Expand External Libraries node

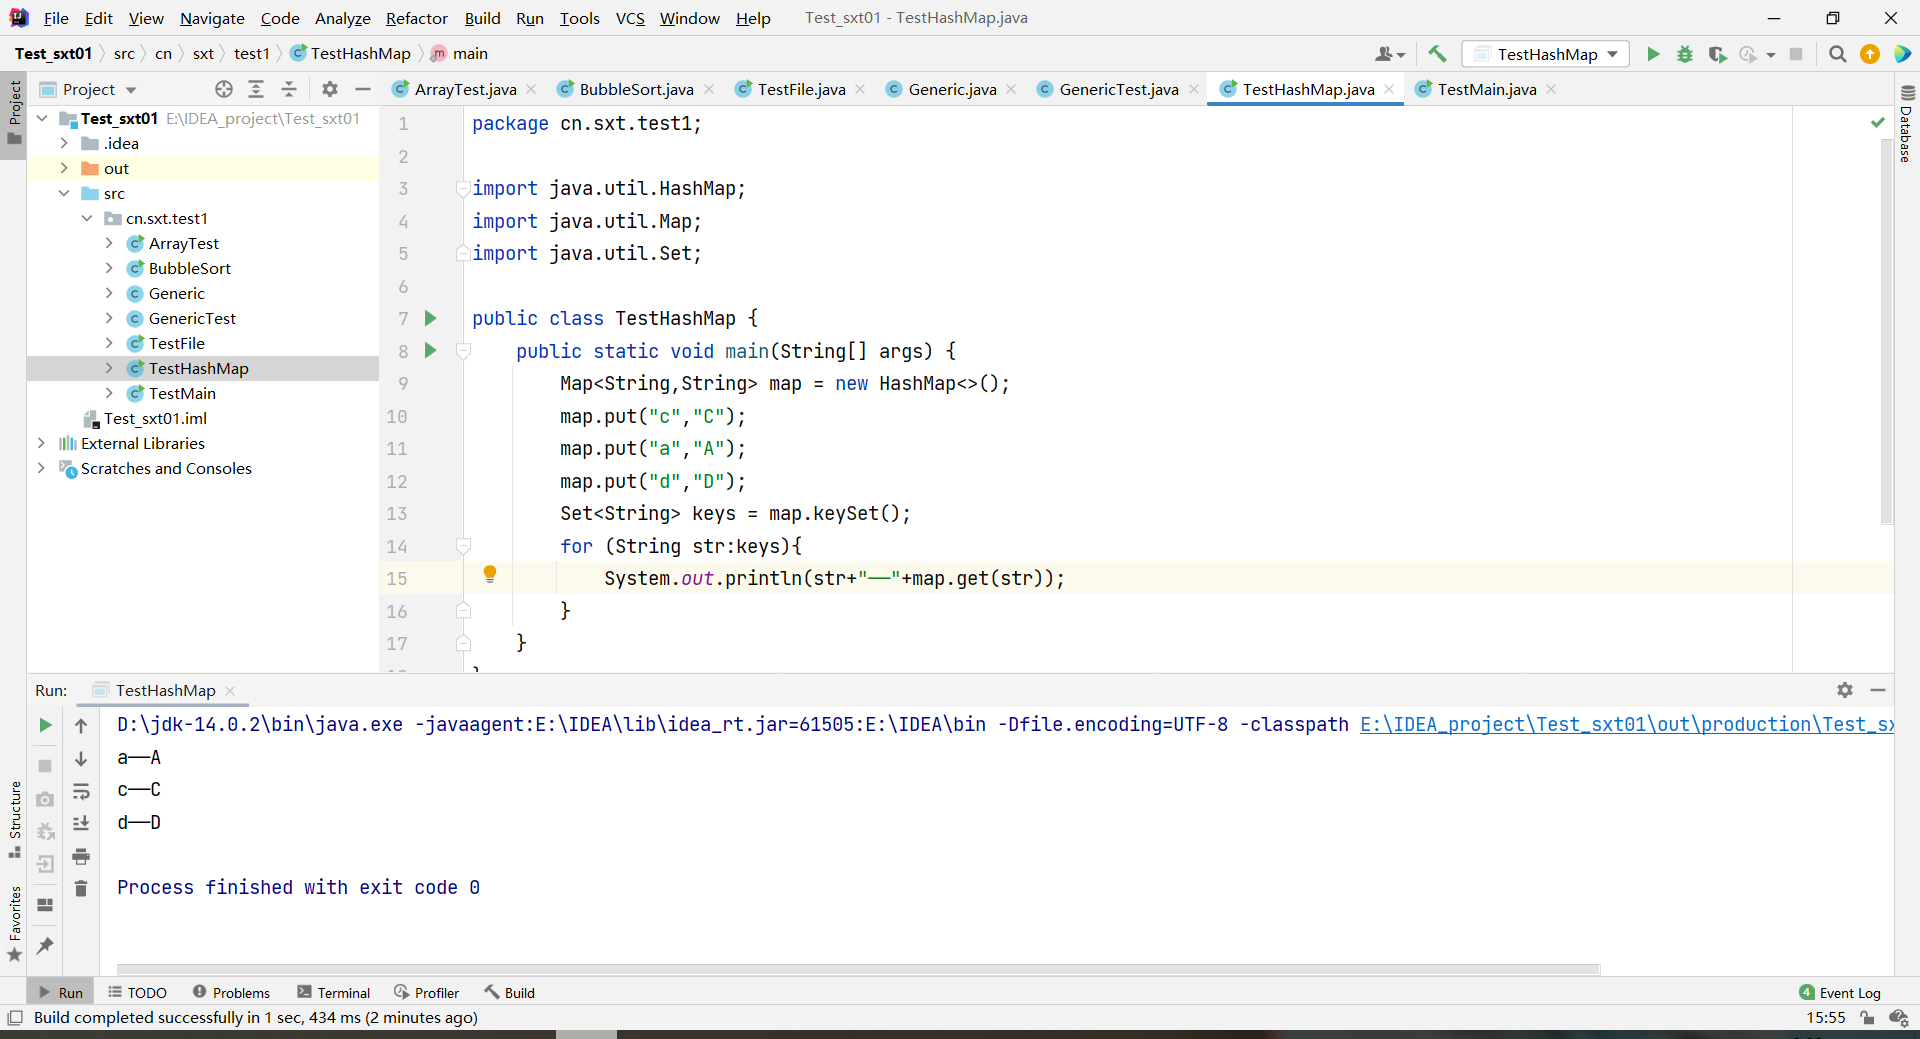tap(41, 443)
